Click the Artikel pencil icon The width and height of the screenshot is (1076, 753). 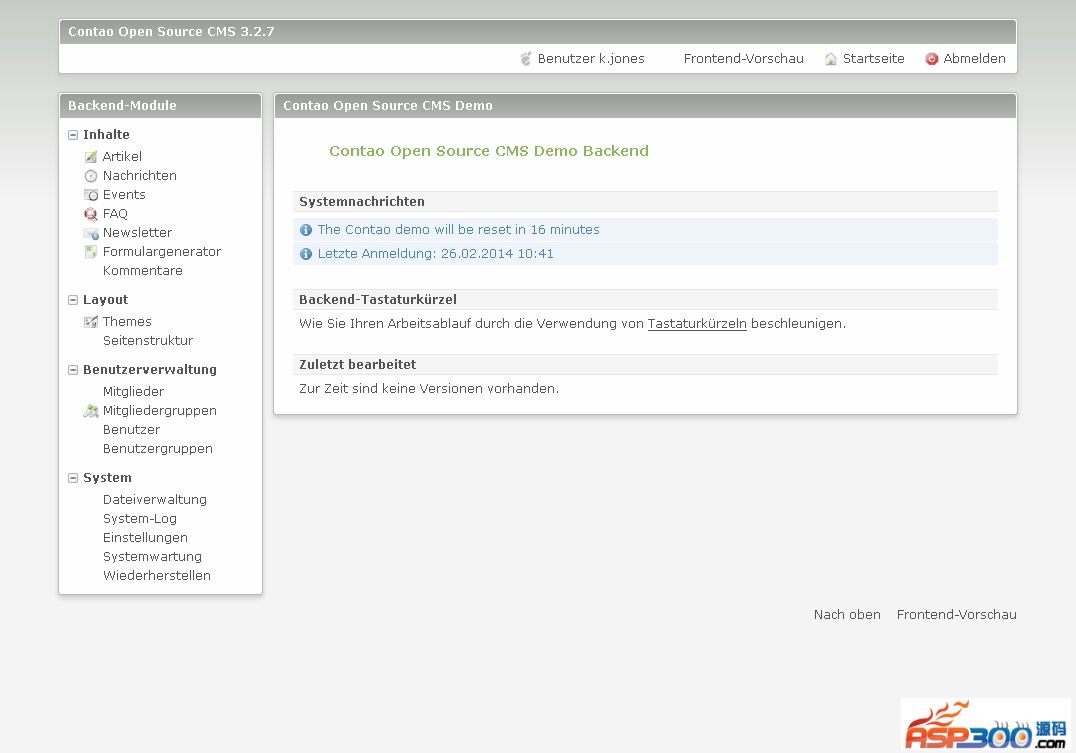point(91,157)
